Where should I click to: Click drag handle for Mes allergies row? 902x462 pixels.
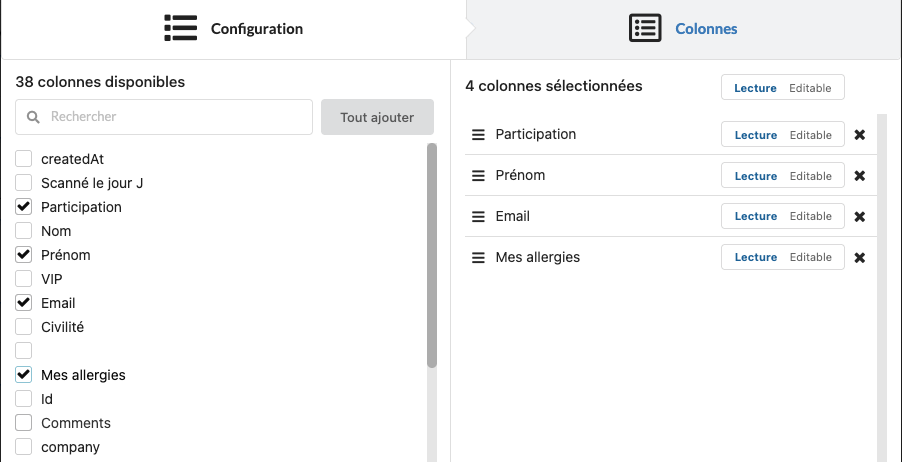[x=478, y=258]
